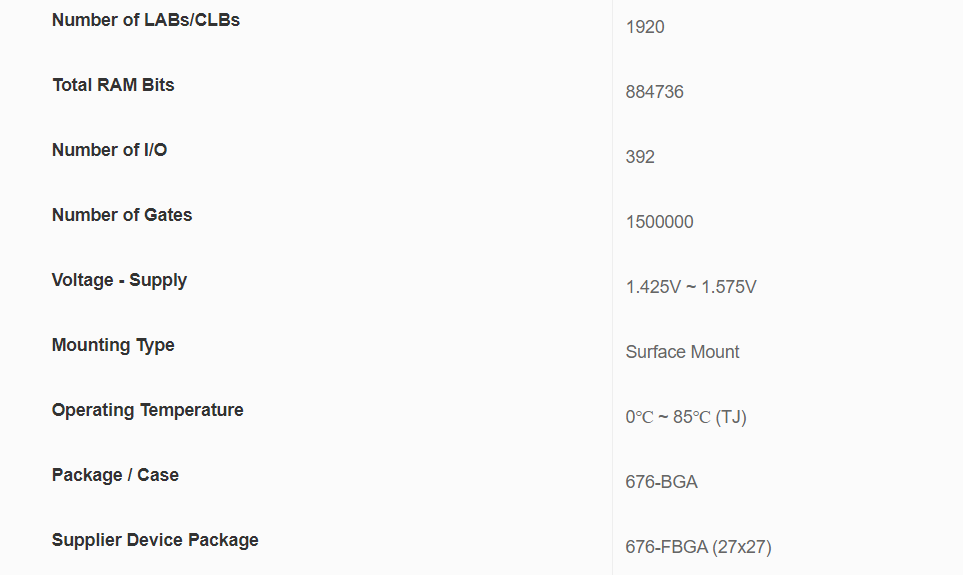Click the Operating Temperature label
This screenshot has width=963, height=575.
(147, 410)
